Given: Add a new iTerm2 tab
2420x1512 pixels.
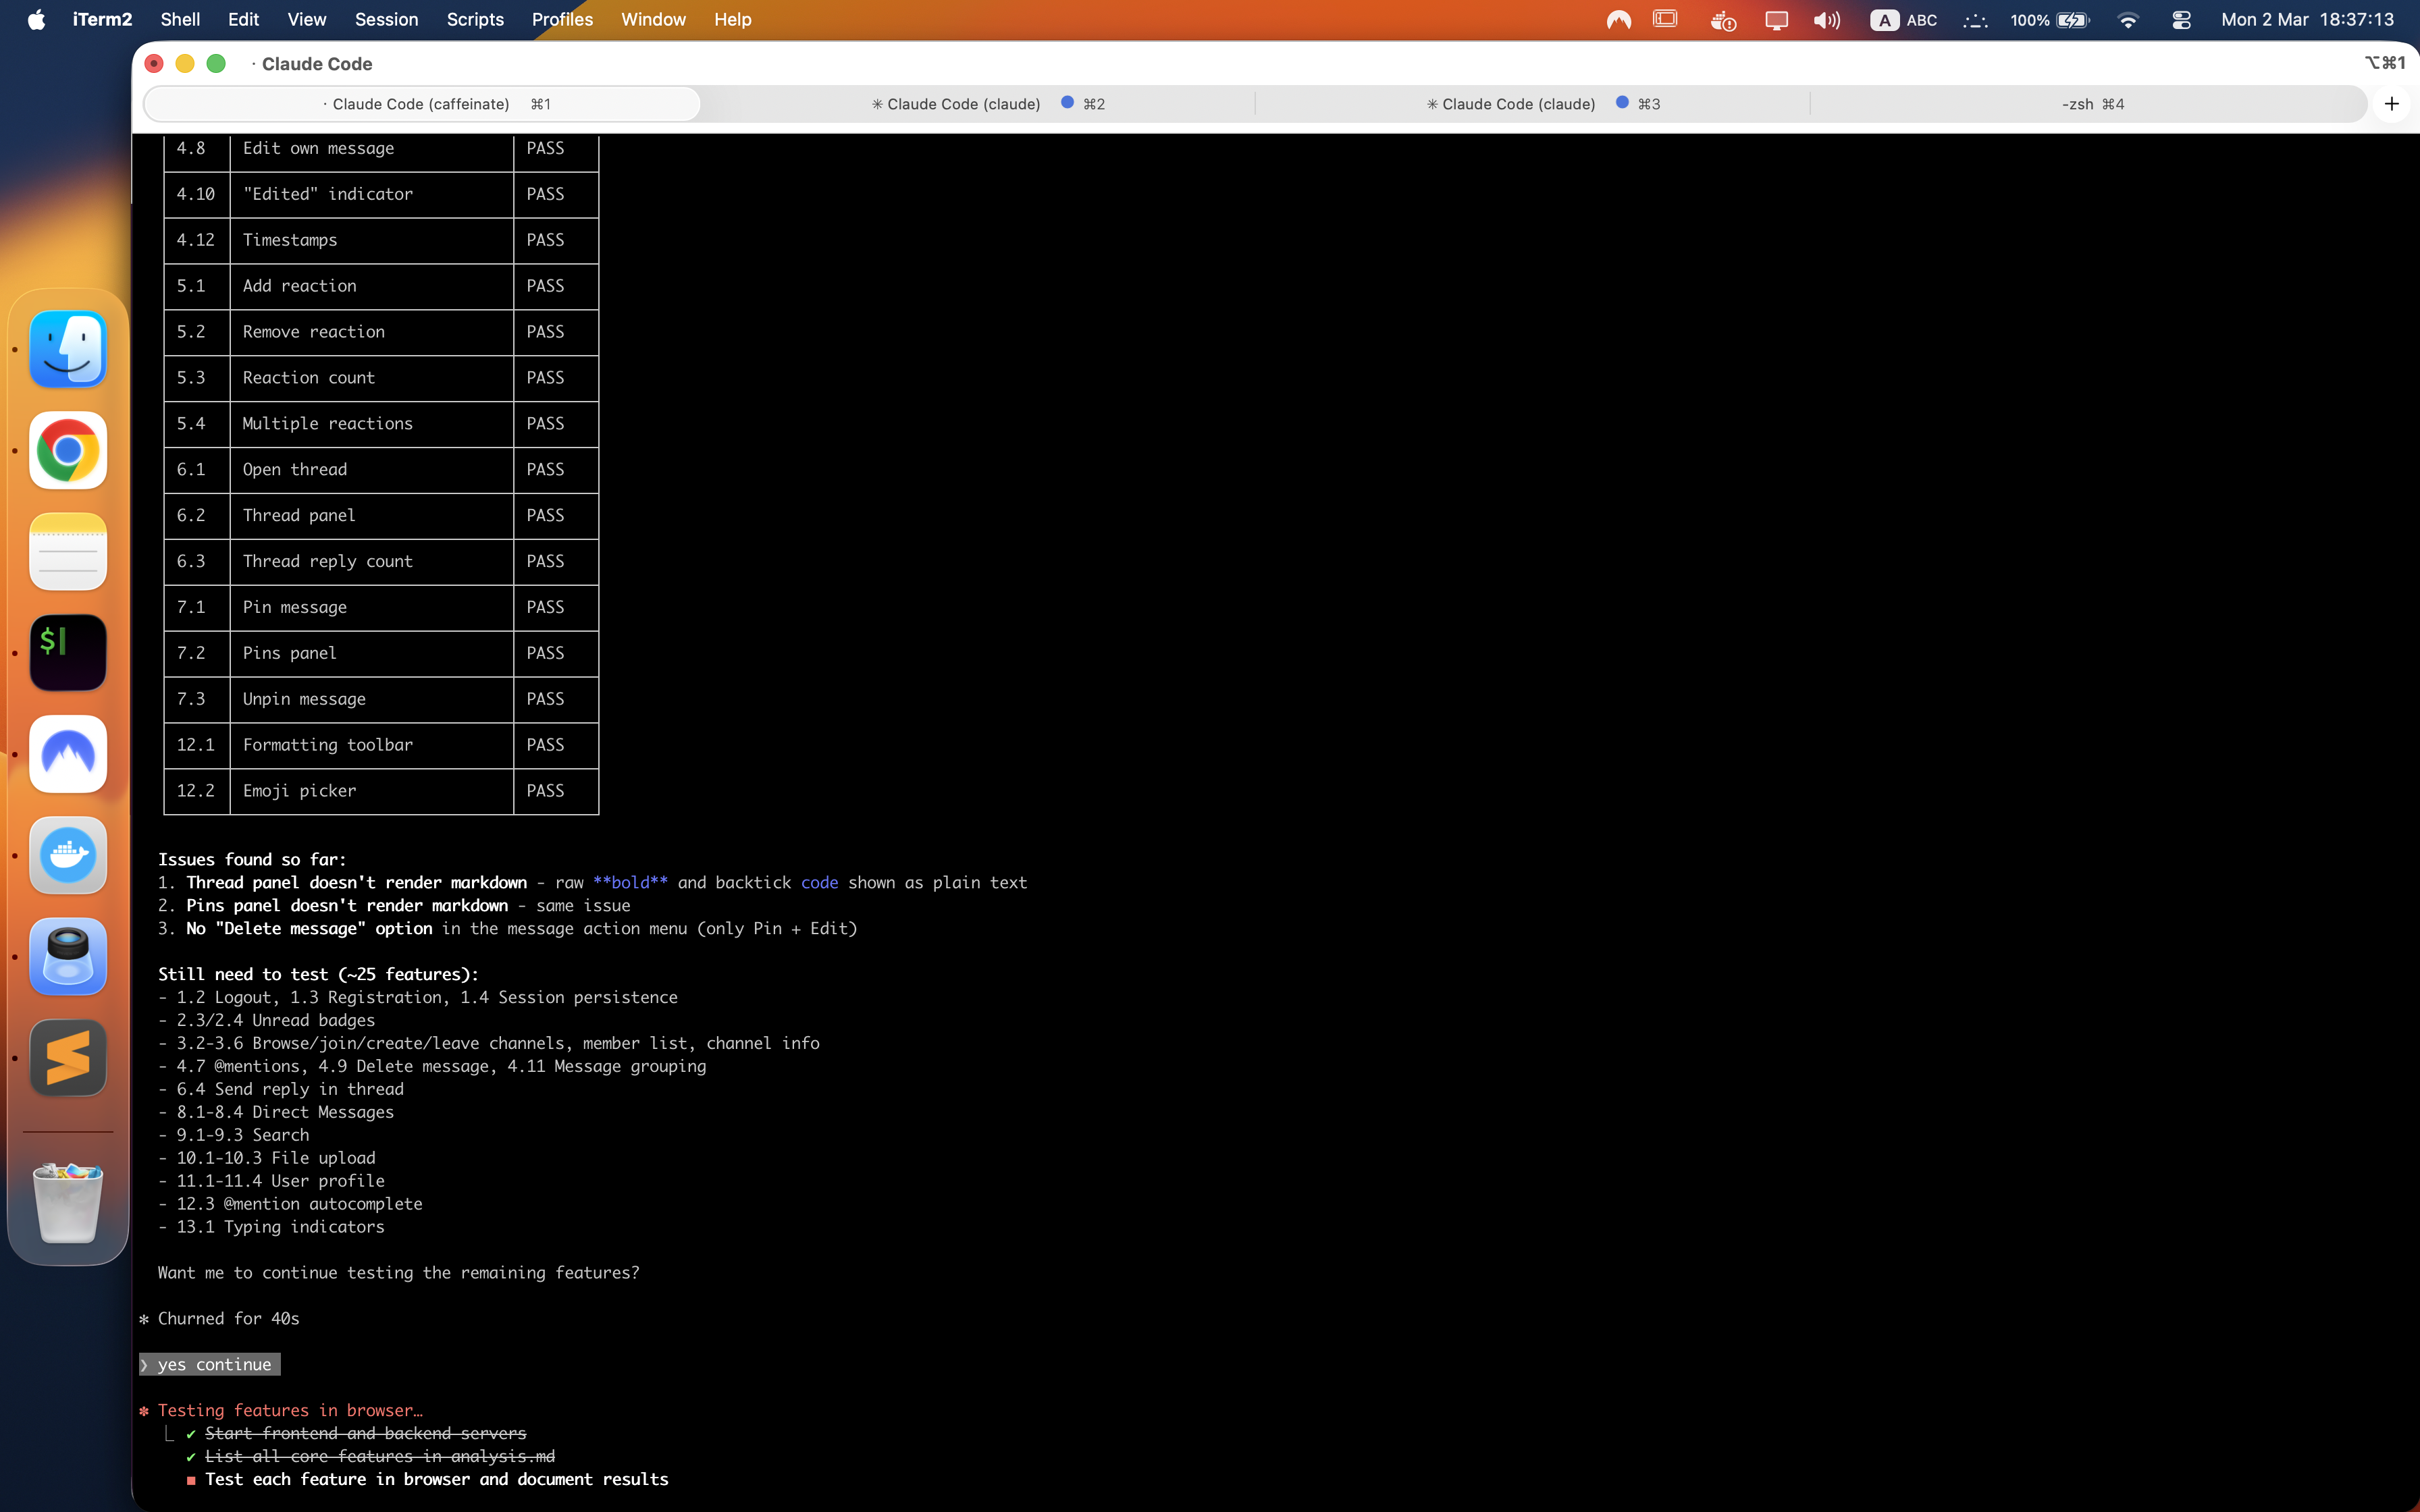Looking at the screenshot, I should point(2391,104).
